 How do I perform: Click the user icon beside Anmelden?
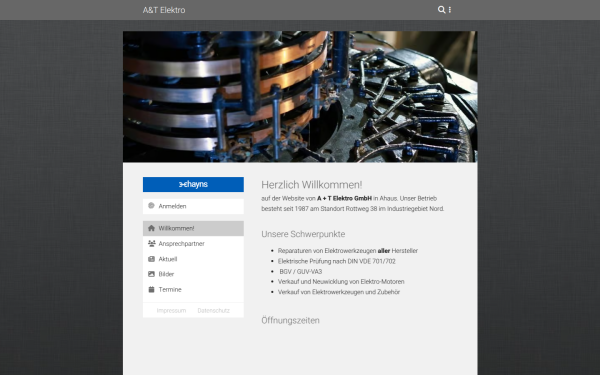(151, 206)
